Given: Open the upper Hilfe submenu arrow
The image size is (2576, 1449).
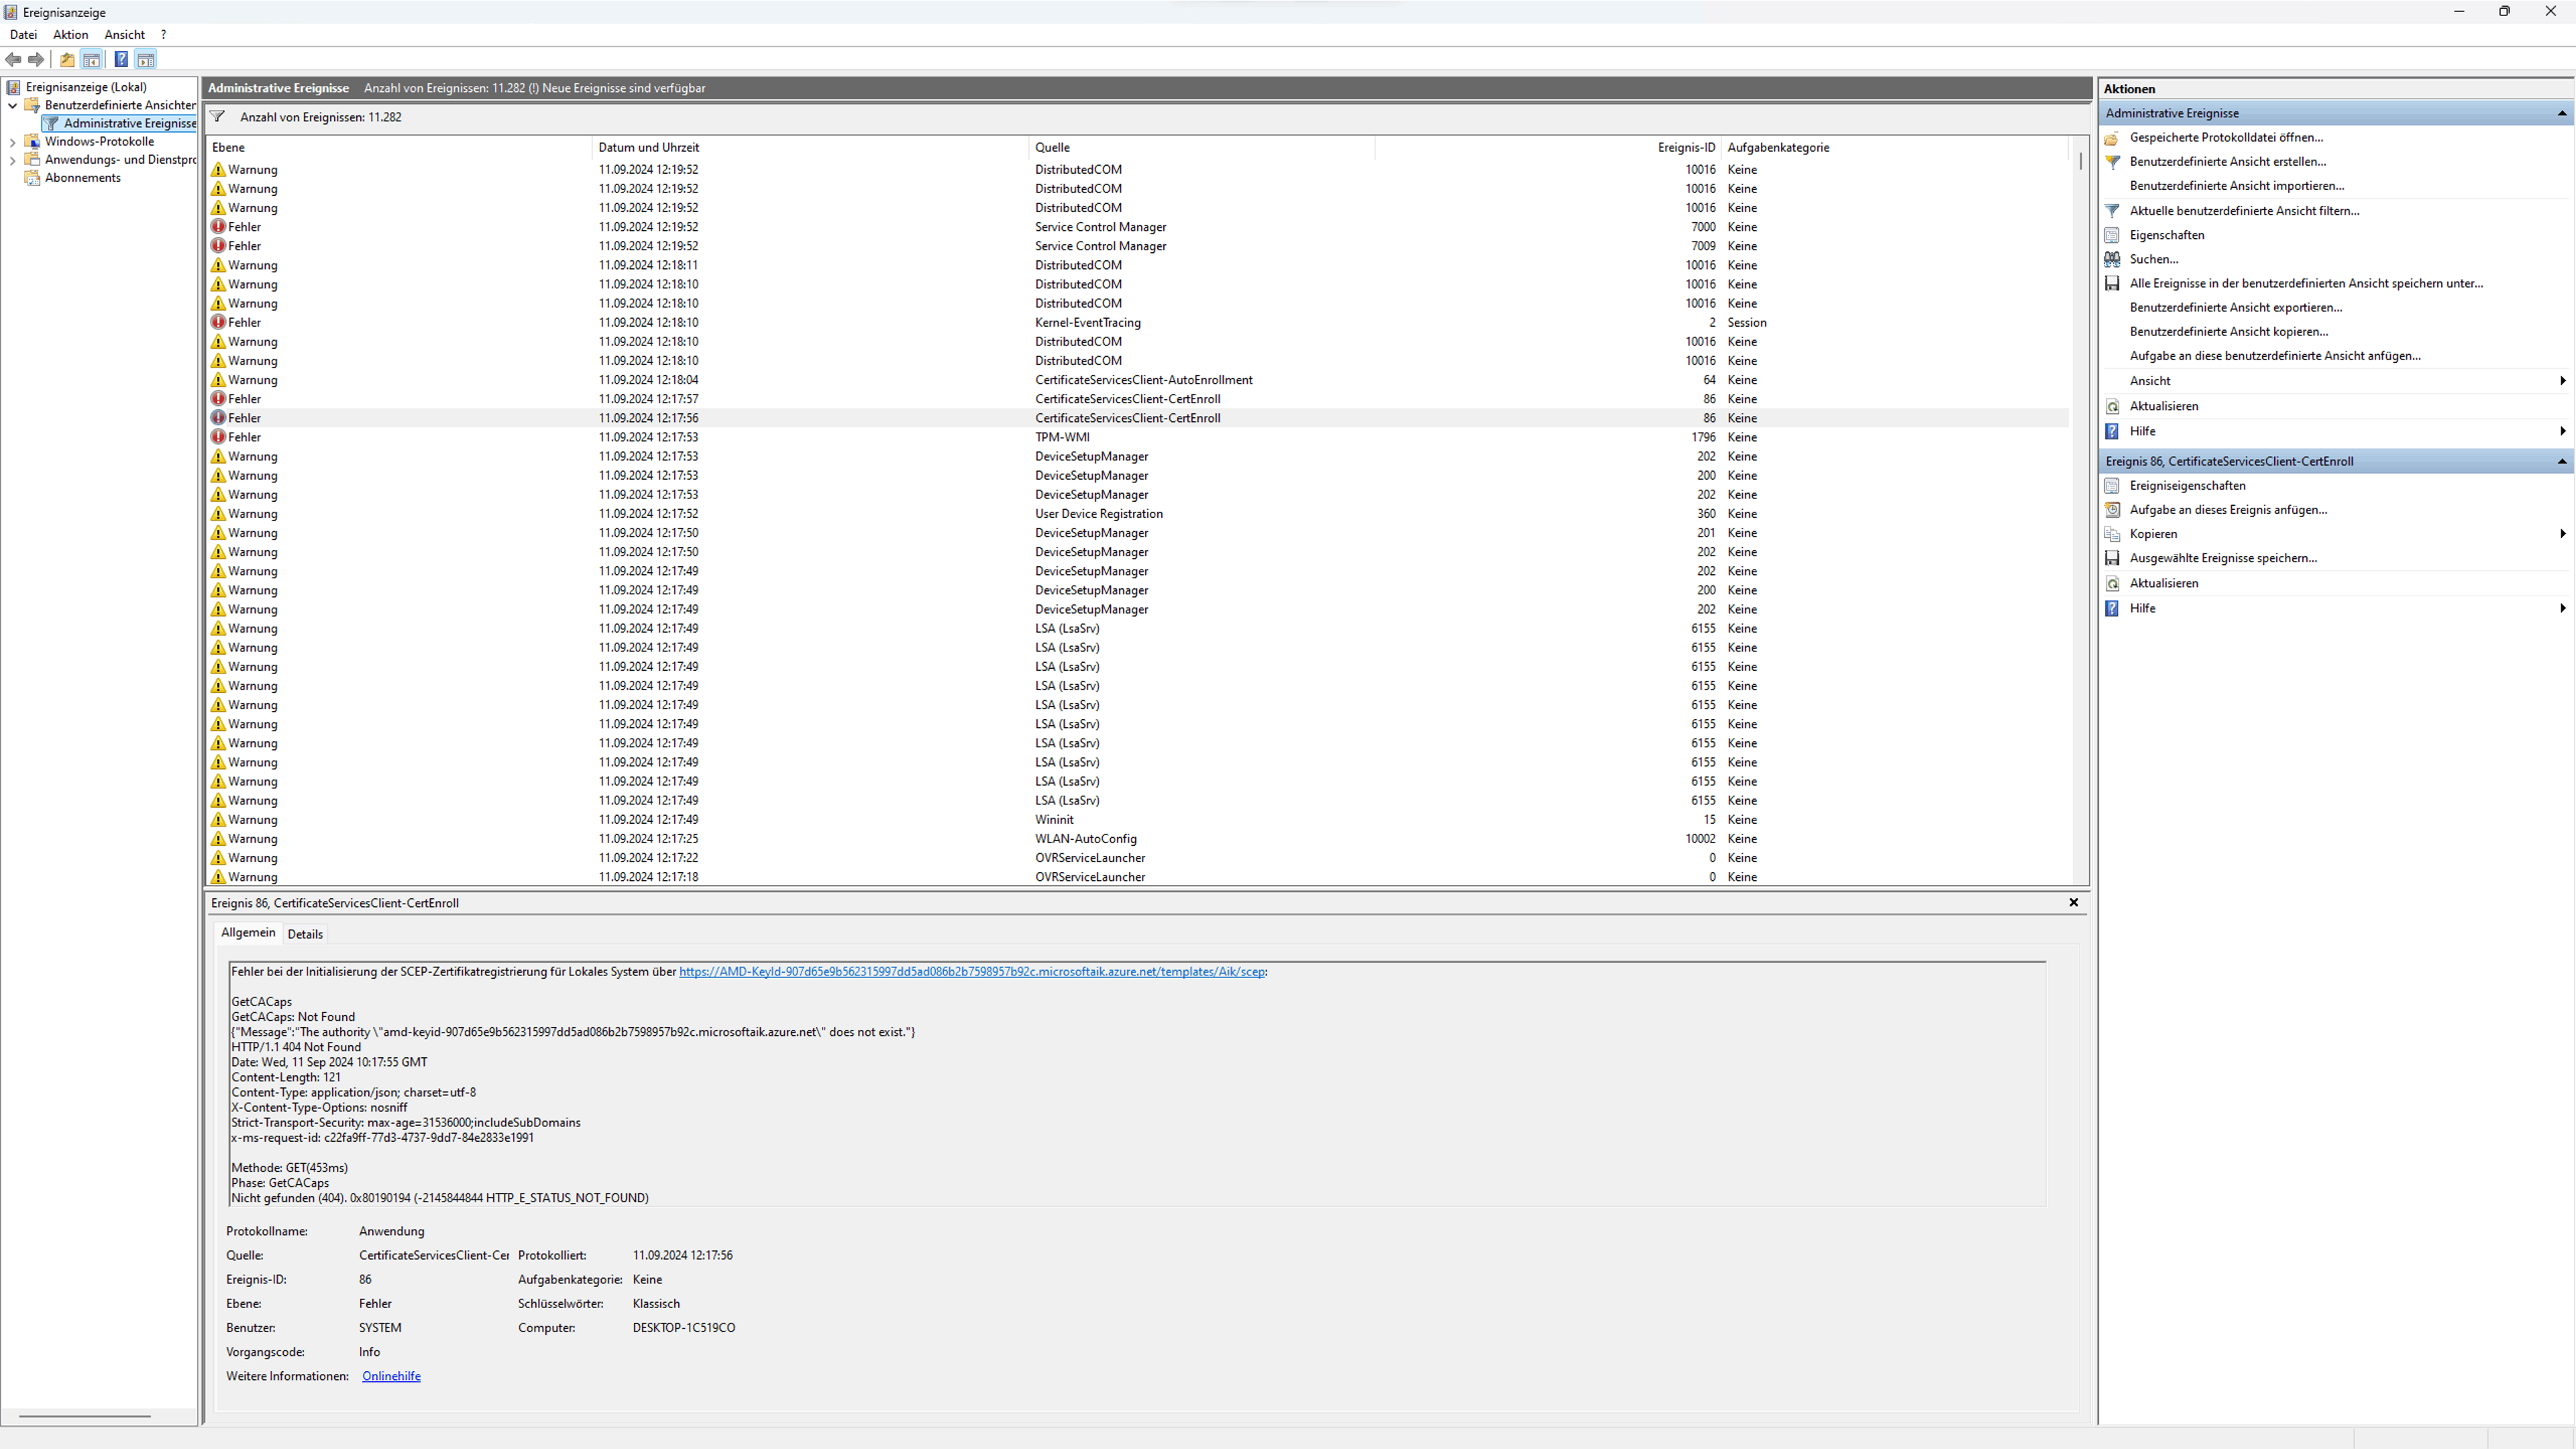Looking at the screenshot, I should (2562, 431).
